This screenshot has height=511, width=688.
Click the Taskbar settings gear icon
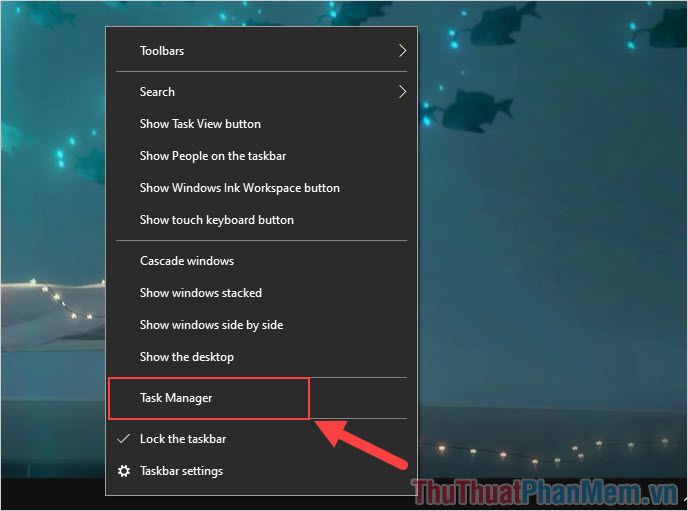(x=124, y=471)
